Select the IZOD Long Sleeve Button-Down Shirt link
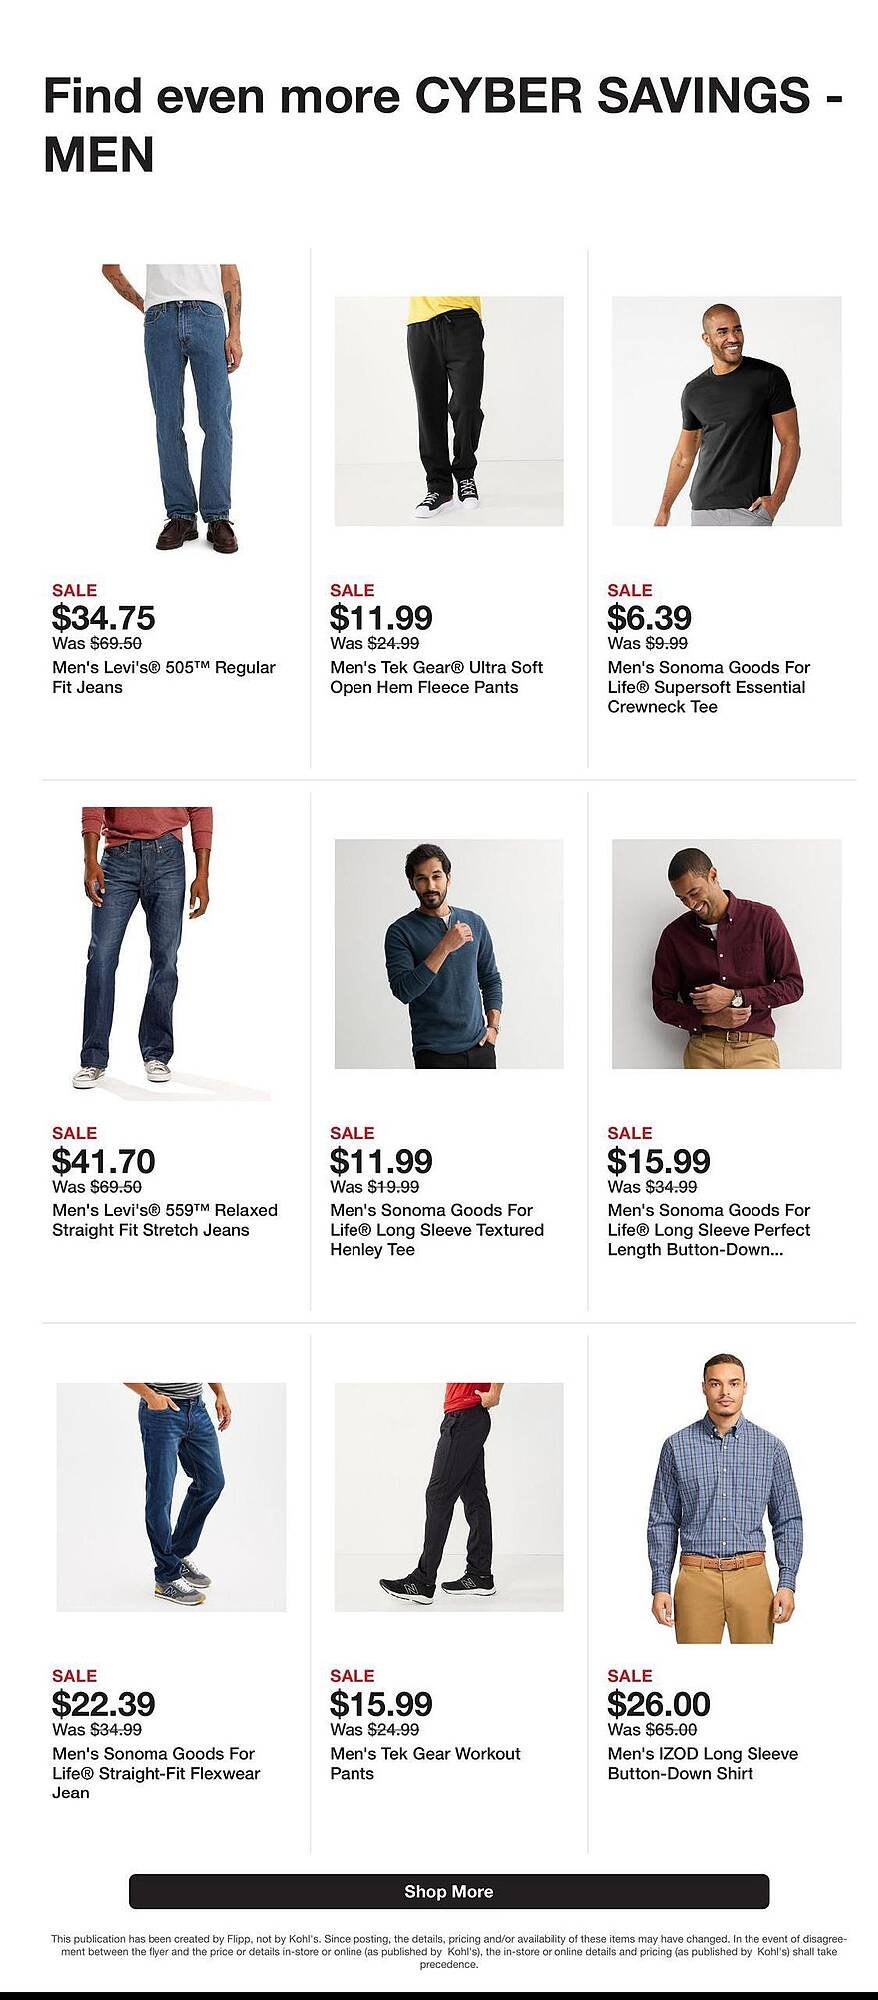The height and width of the screenshot is (2000, 878). click(x=702, y=1763)
